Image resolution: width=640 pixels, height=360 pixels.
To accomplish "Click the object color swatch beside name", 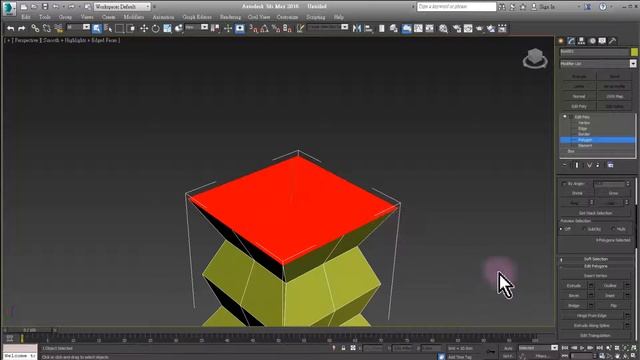I will click(634, 52).
